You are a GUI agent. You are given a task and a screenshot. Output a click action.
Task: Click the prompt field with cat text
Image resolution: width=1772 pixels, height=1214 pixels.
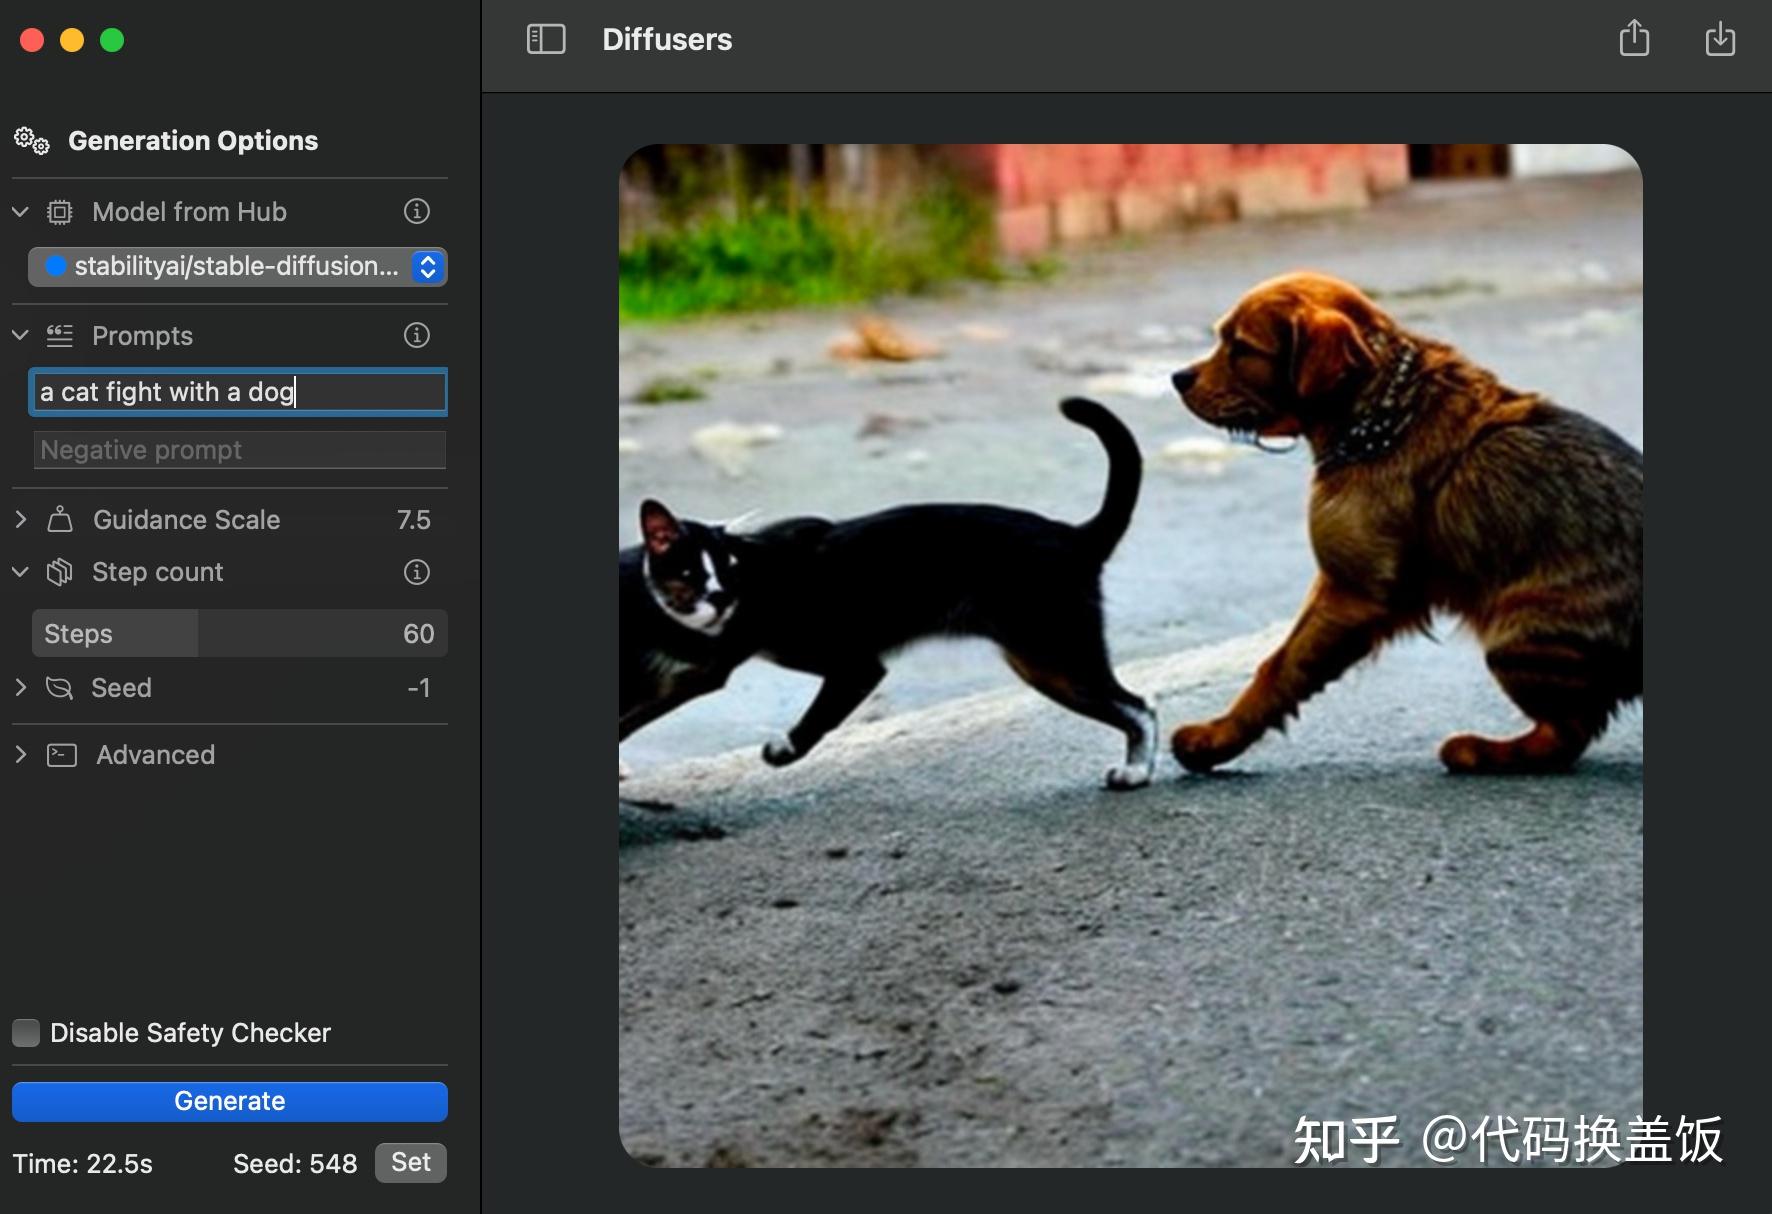pos(238,392)
